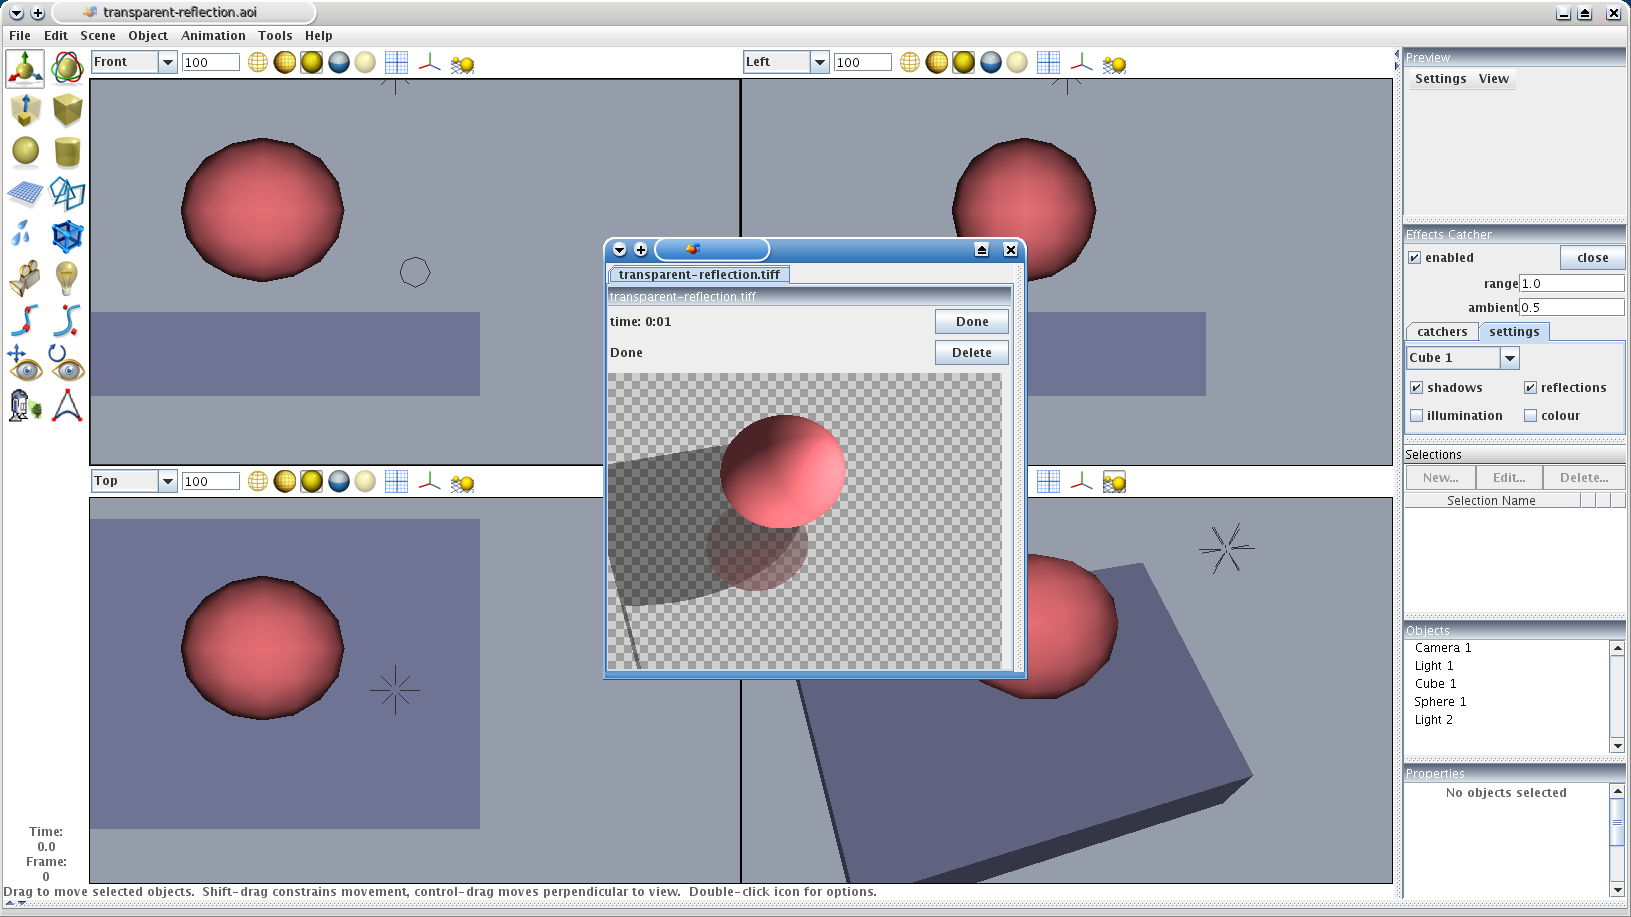Image resolution: width=1631 pixels, height=917 pixels.
Task: Uncheck the Effects Catcher enabled checkbox
Action: click(x=1415, y=258)
